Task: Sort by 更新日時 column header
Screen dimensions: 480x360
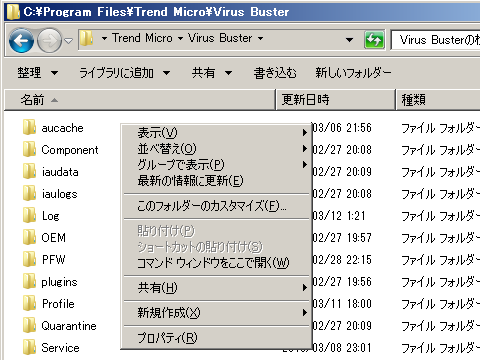Action: 336,99
